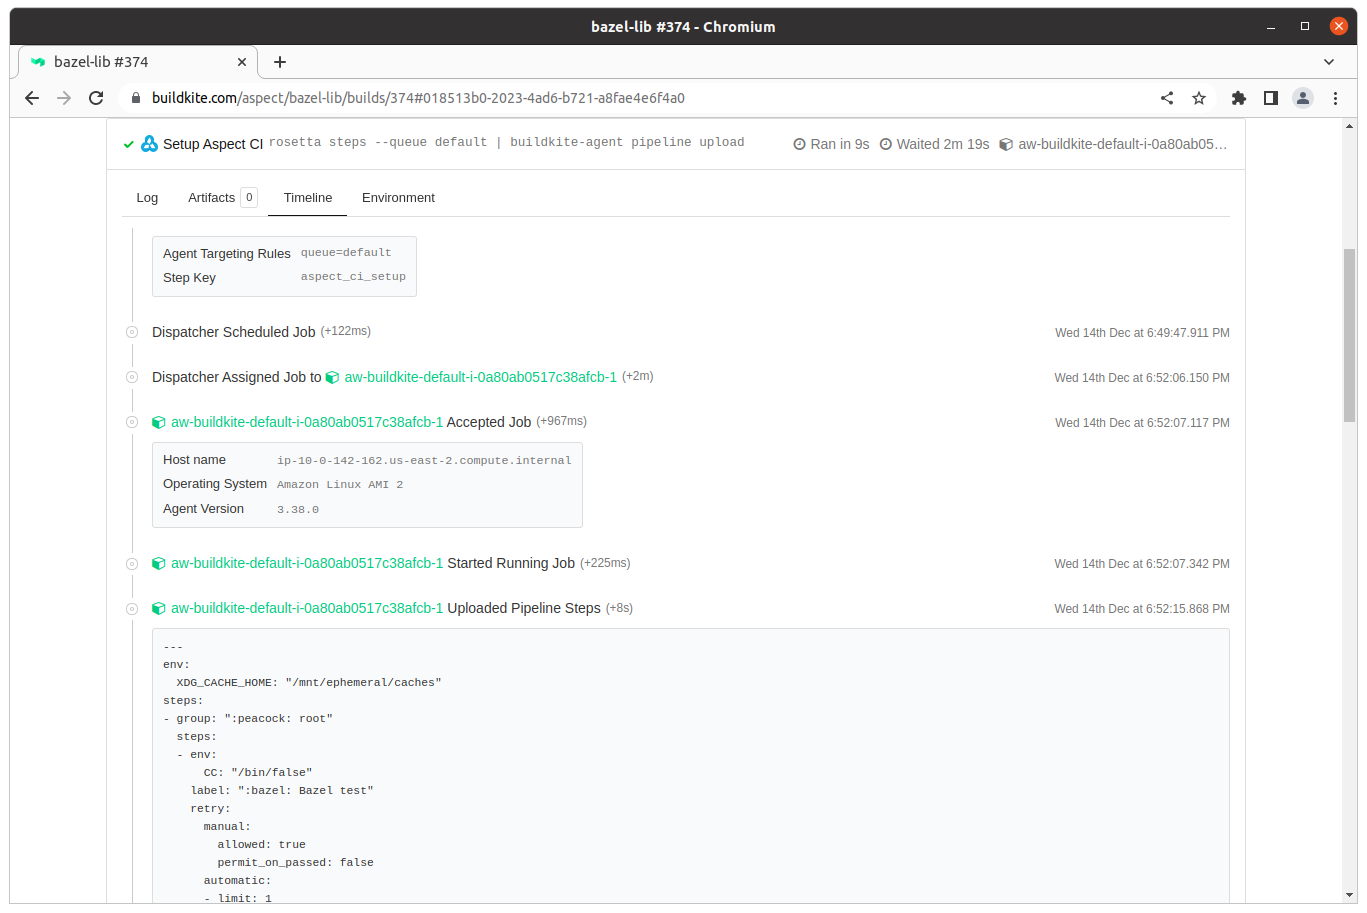
Task: Go forward in browser history
Action: 64,98
